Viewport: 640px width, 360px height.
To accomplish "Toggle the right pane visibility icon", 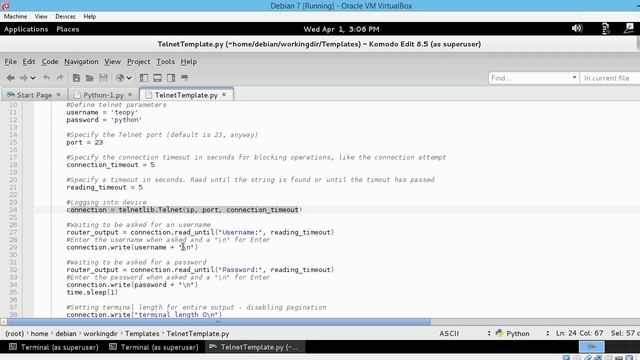I will [x=171, y=78].
